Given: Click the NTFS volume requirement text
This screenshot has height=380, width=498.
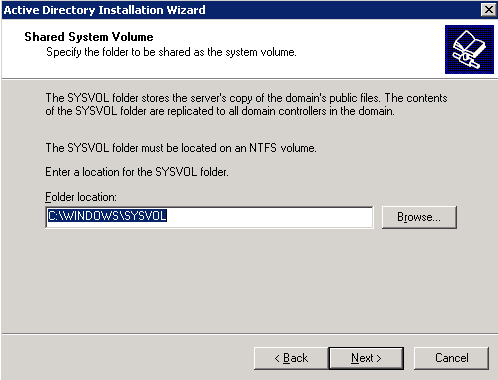Looking at the screenshot, I should pyautogui.click(x=181, y=148).
